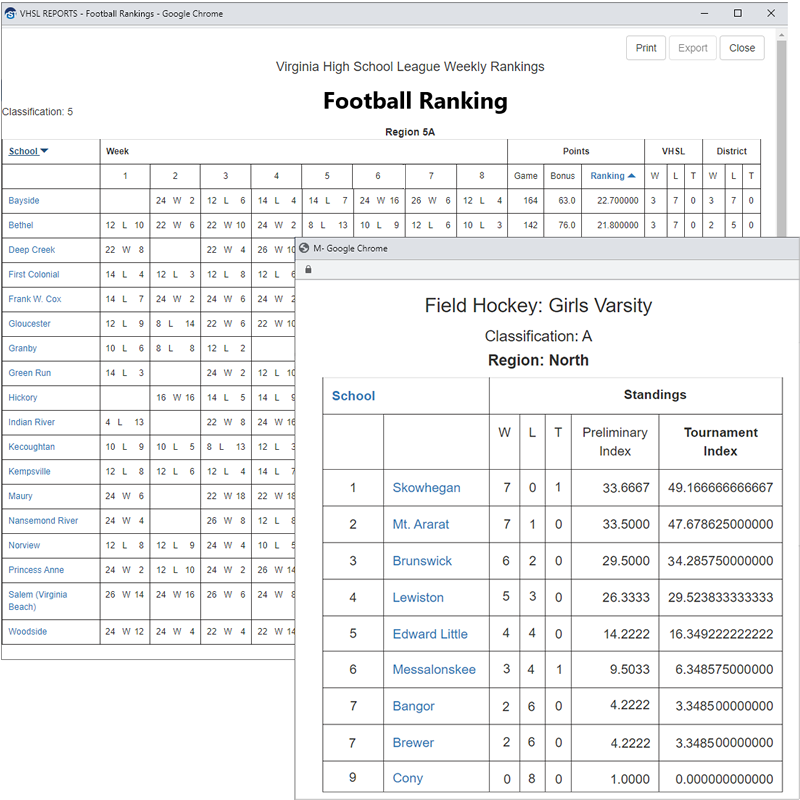800x800 pixels.
Task: Click the Region: North heading
Action: (x=538, y=360)
